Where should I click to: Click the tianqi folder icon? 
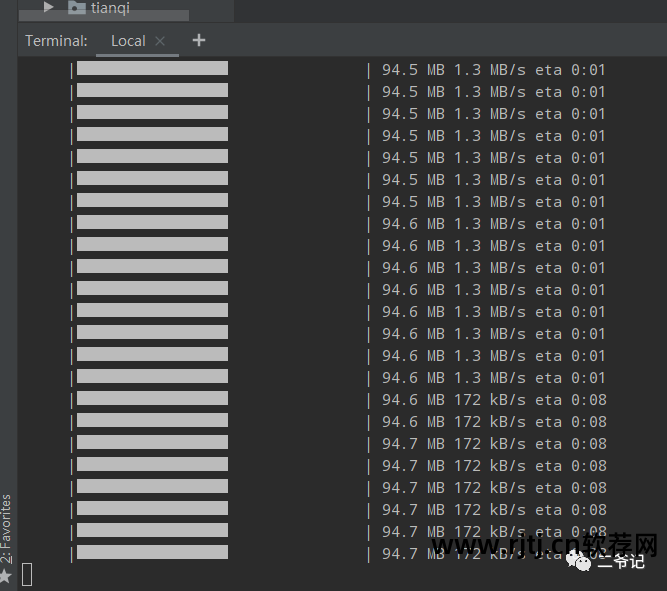(76, 8)
